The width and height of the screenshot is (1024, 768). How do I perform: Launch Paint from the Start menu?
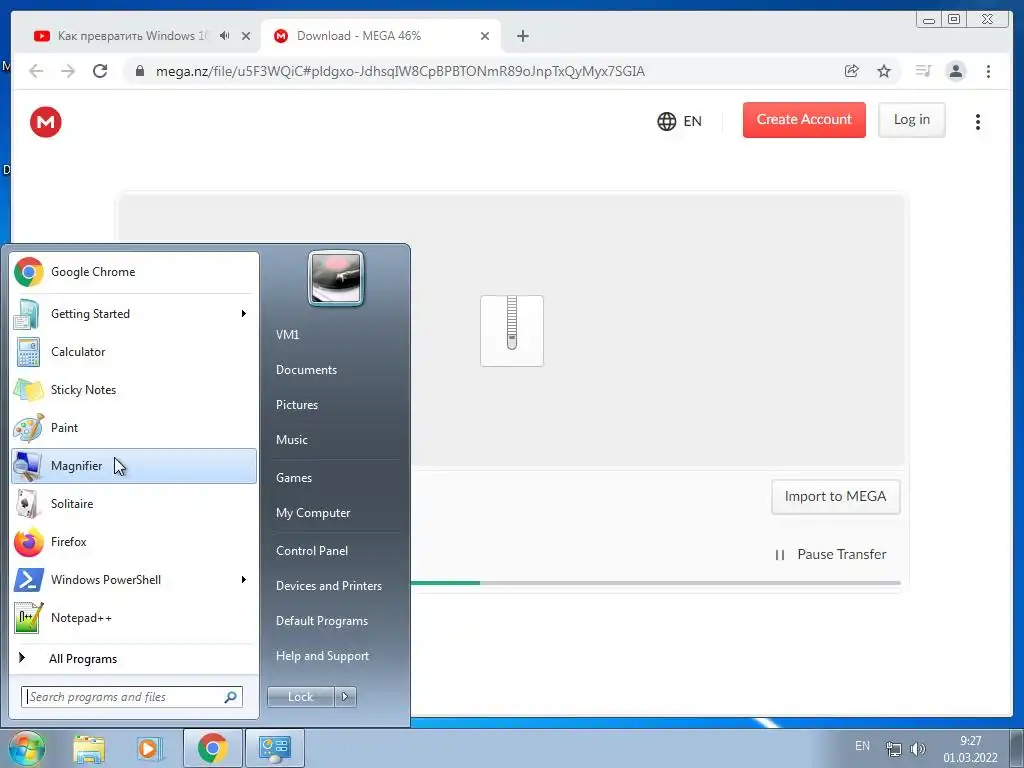point(134,428)
